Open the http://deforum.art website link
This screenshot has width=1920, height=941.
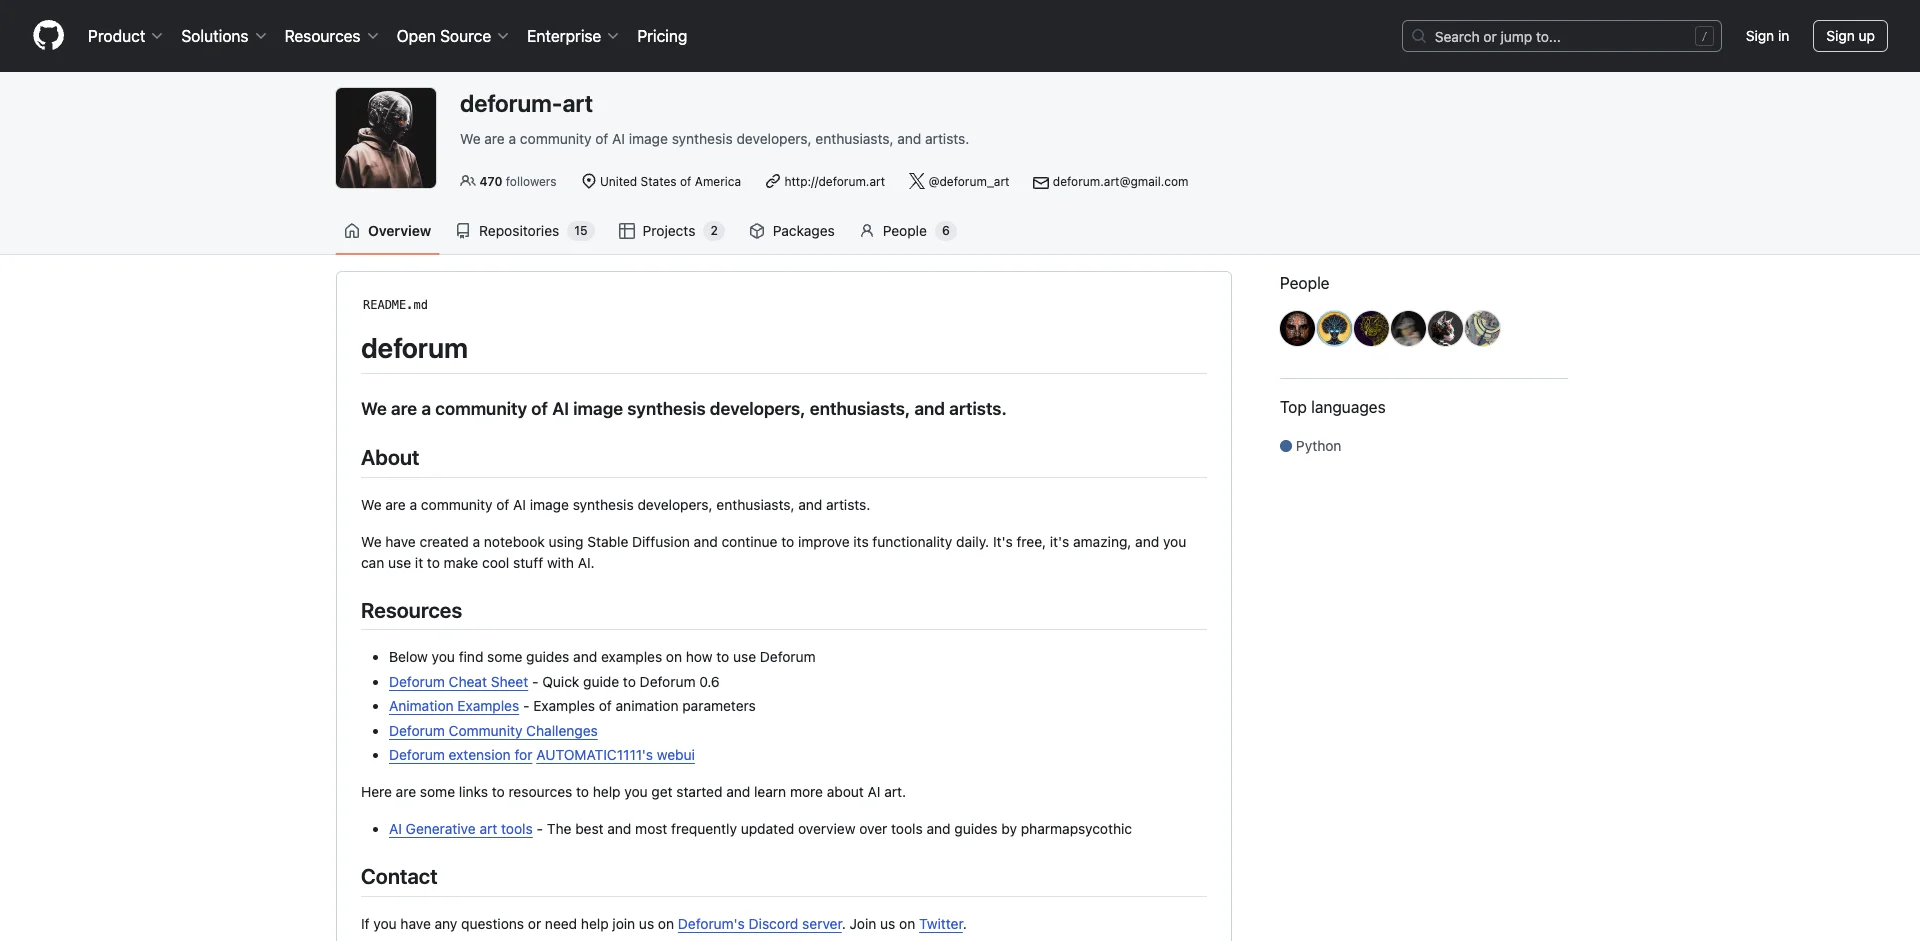834,182
